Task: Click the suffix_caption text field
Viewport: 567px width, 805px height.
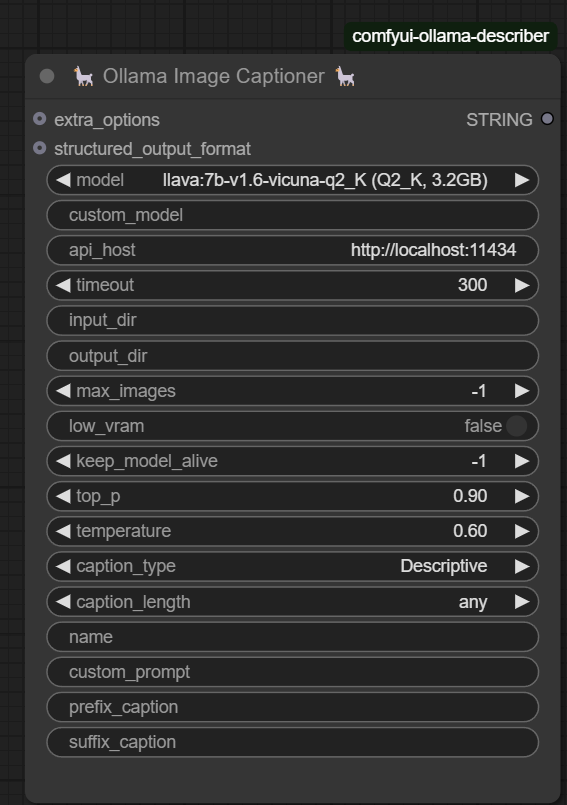Action: [x=293, y=742]
